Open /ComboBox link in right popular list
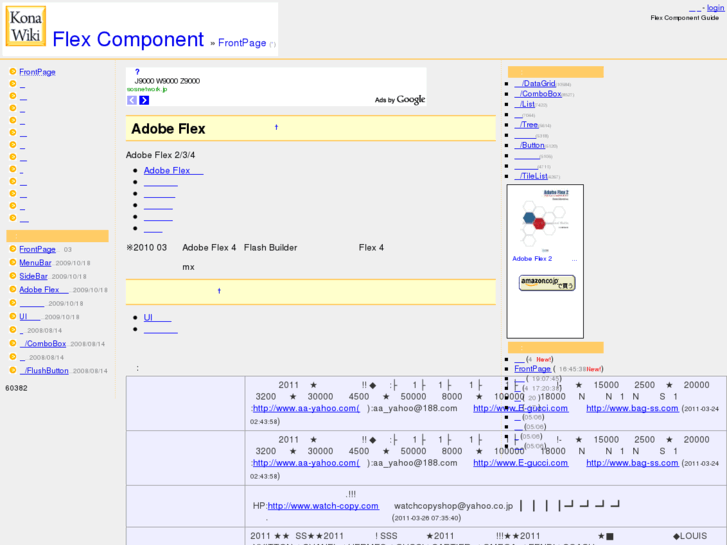Image resolution: width=727 pixels, height=545 pixels. [538, 94]
